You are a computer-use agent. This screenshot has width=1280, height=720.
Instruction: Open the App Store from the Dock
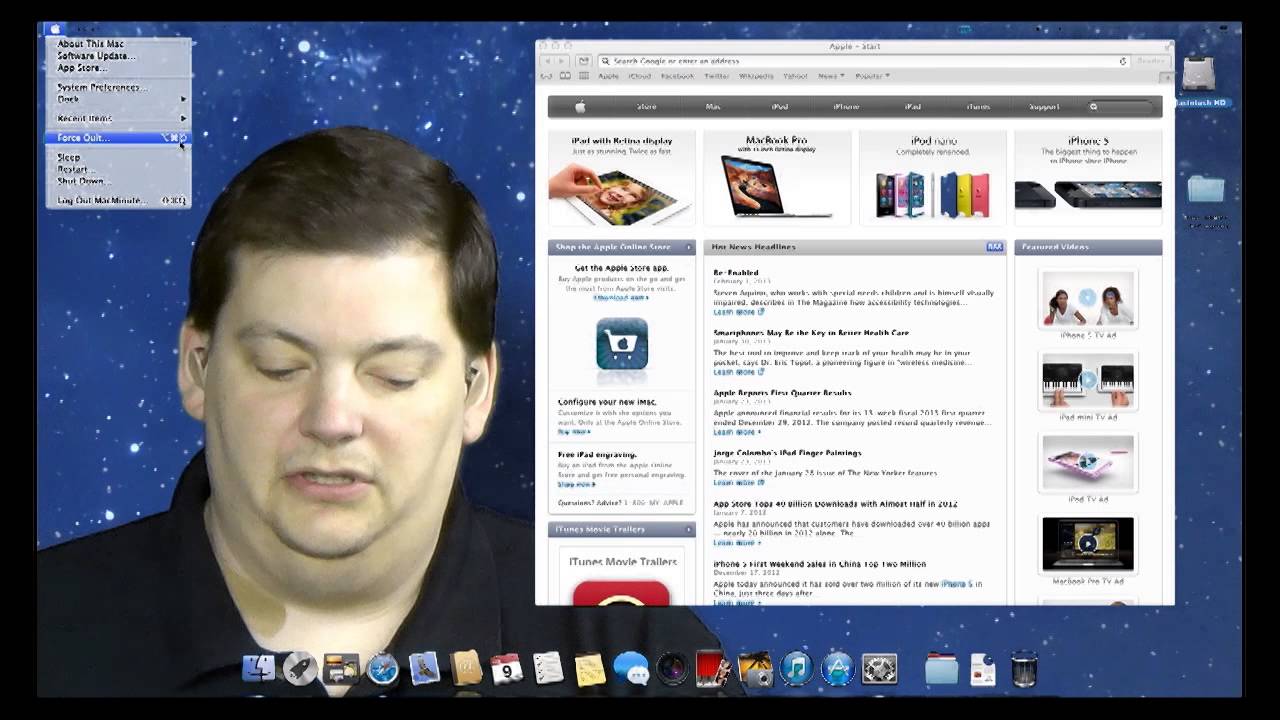836,669
